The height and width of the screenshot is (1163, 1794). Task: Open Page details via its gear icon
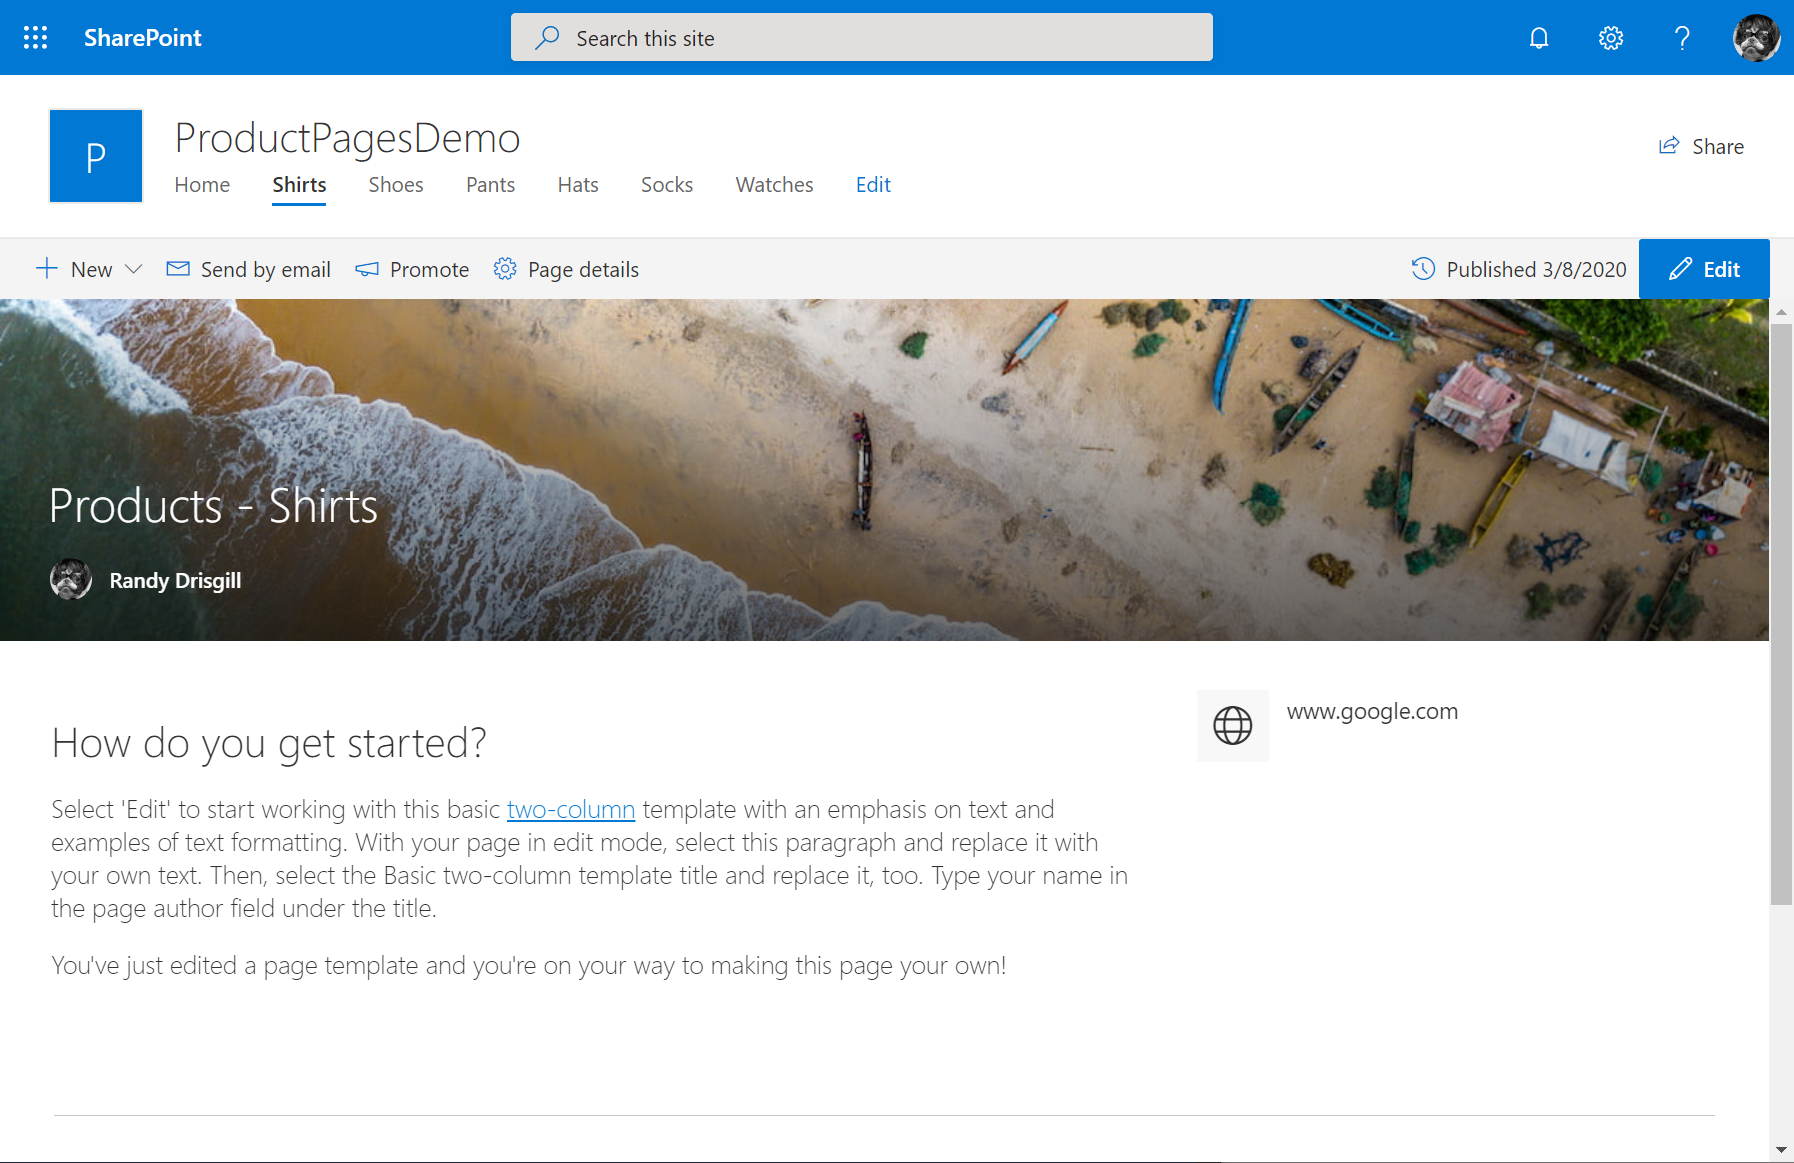506,268
